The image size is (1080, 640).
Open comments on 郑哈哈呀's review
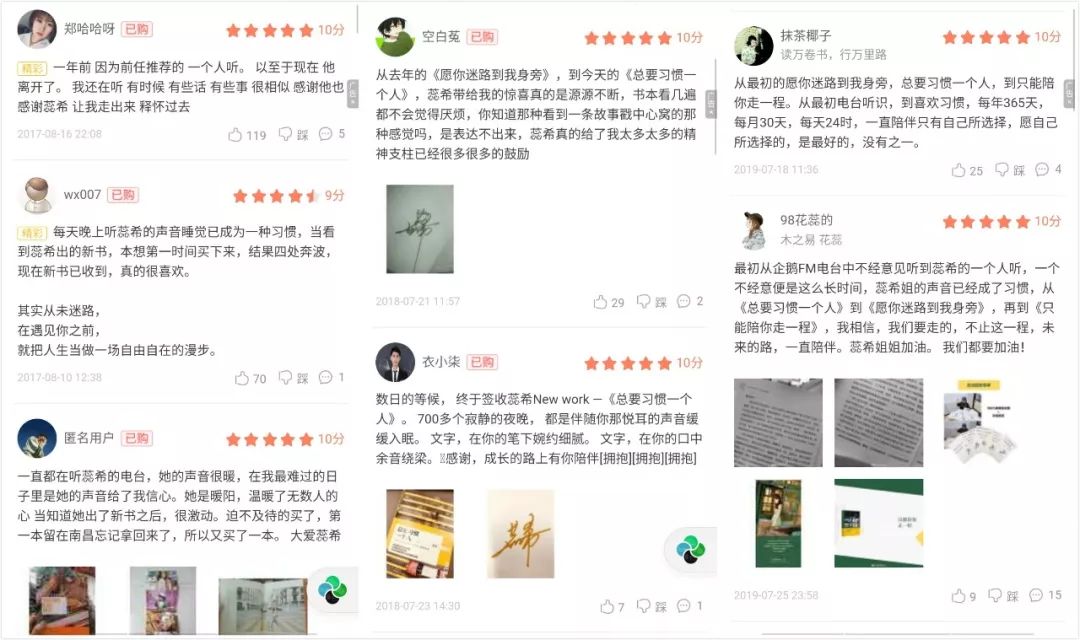331,134
